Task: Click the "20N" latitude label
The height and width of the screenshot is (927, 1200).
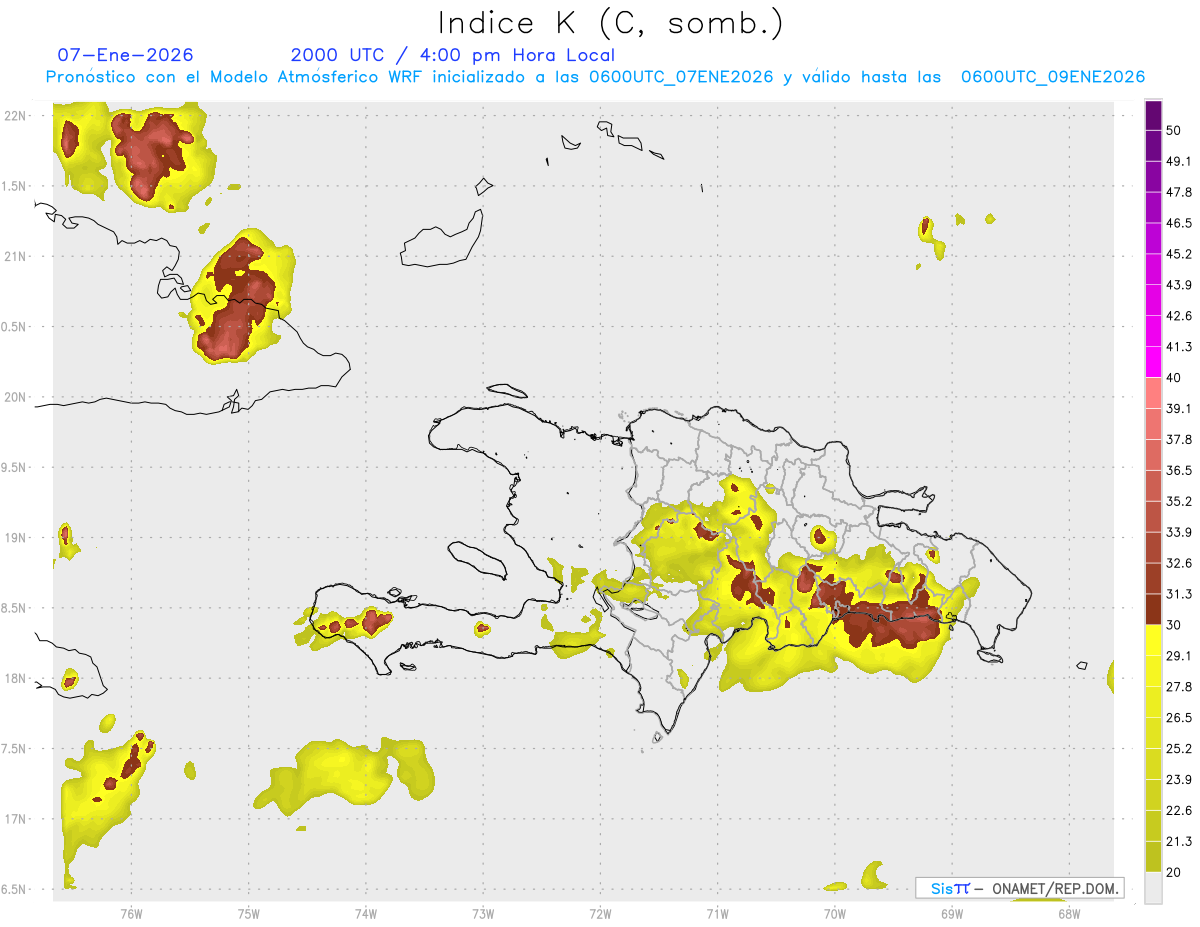Action: (16, 397)
